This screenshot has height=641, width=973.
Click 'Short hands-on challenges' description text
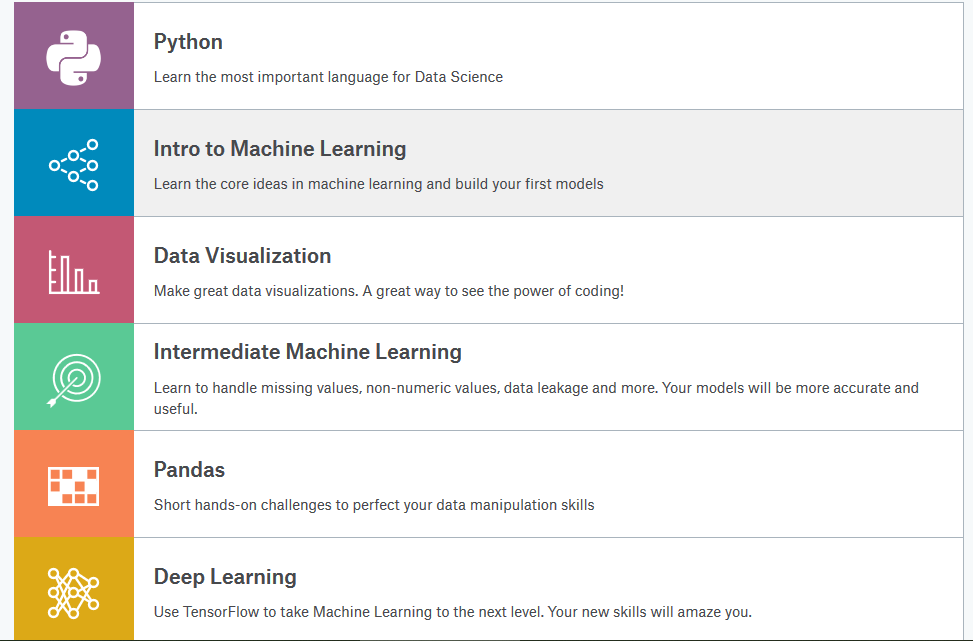(x=374, y=505)
